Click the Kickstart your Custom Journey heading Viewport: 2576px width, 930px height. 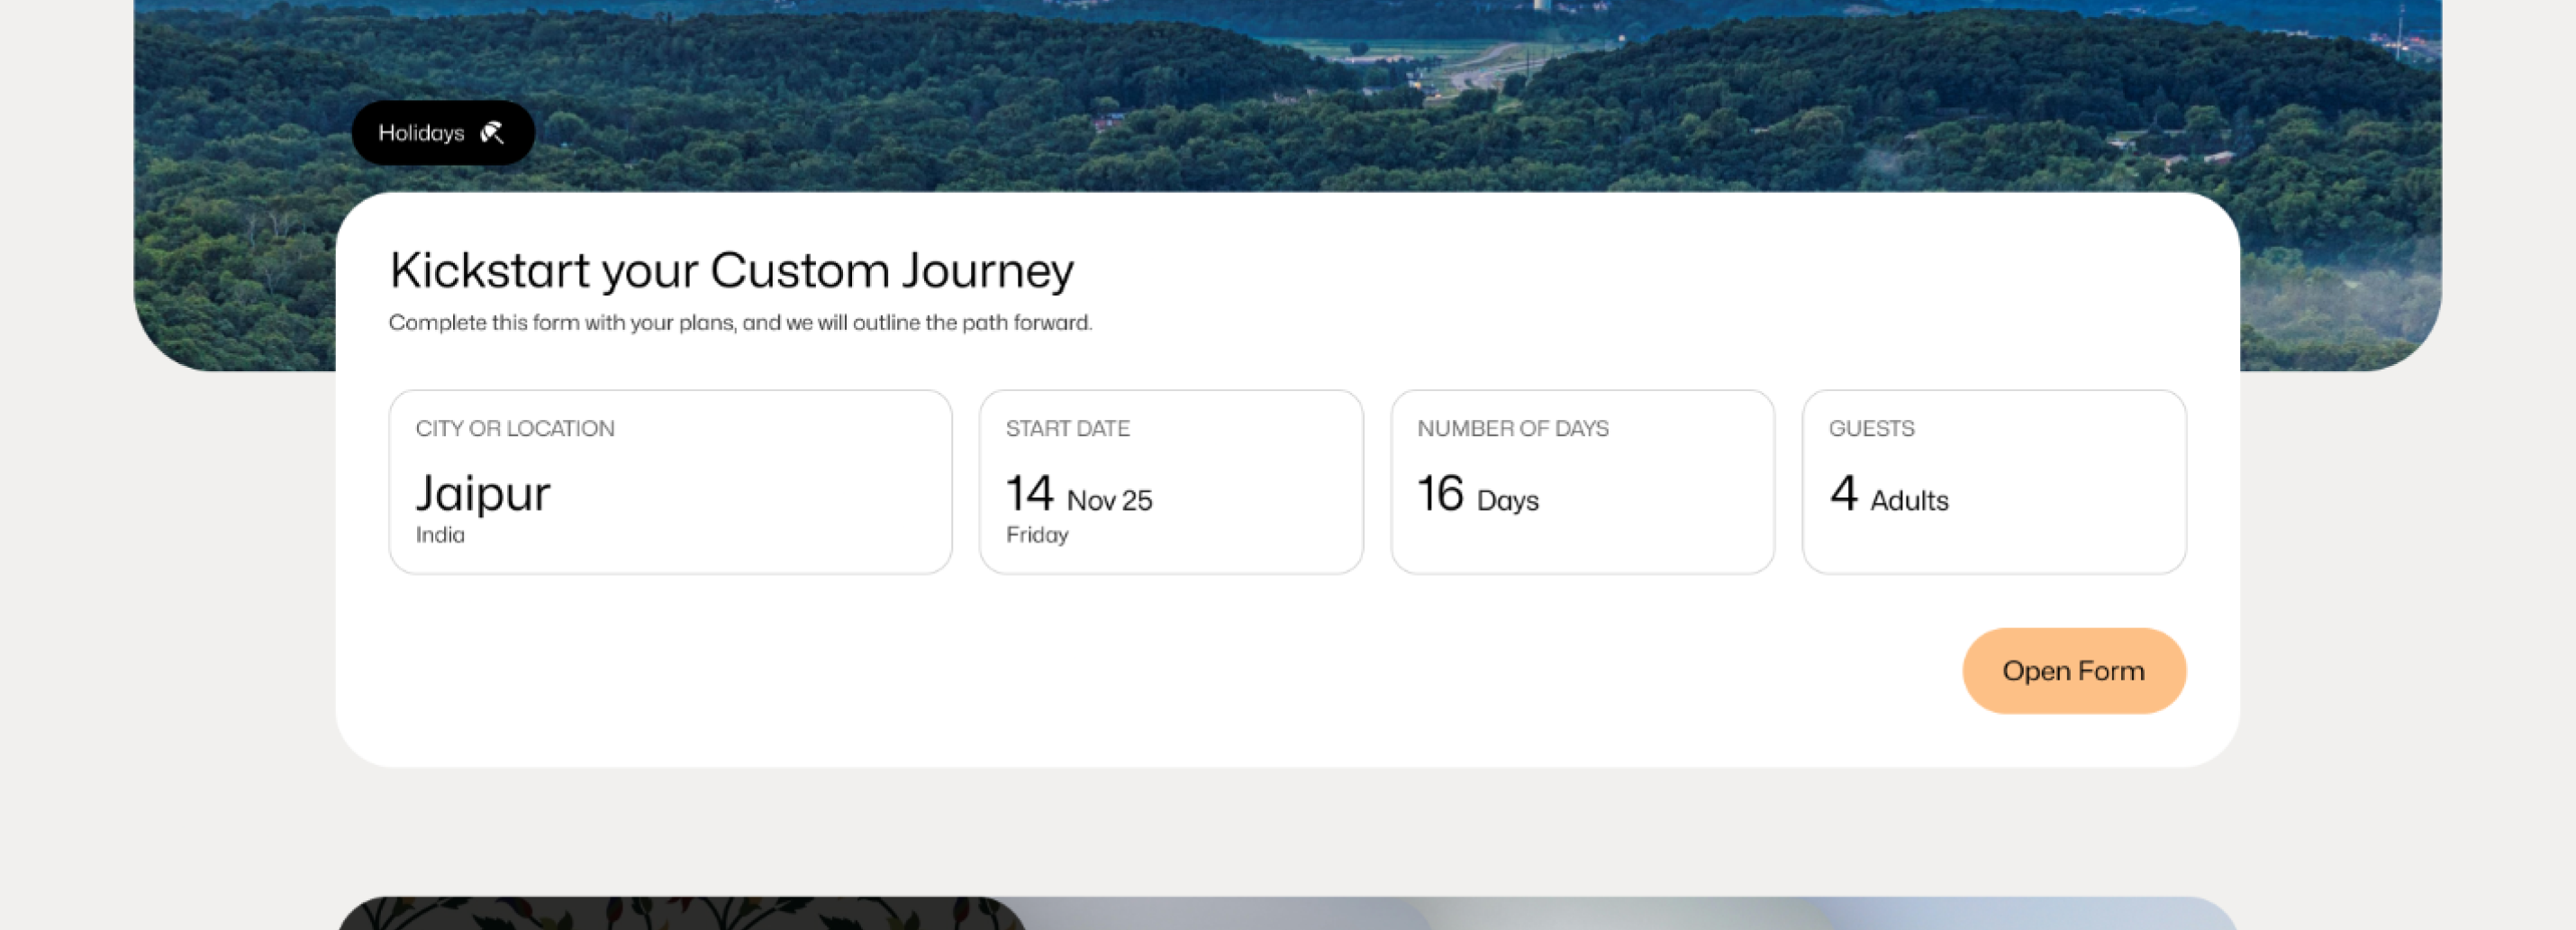point(731,270)
